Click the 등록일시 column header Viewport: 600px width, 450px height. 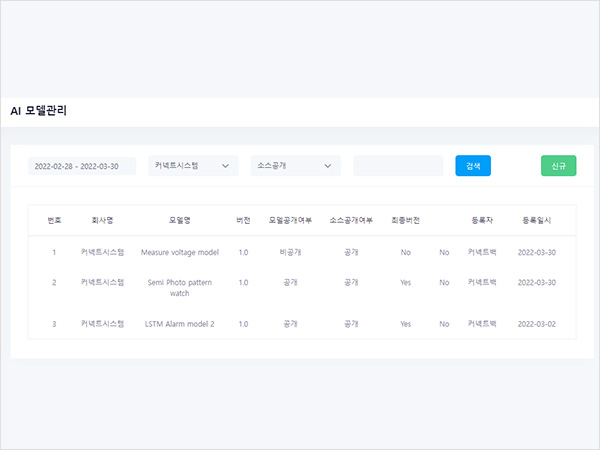[537, 220]
